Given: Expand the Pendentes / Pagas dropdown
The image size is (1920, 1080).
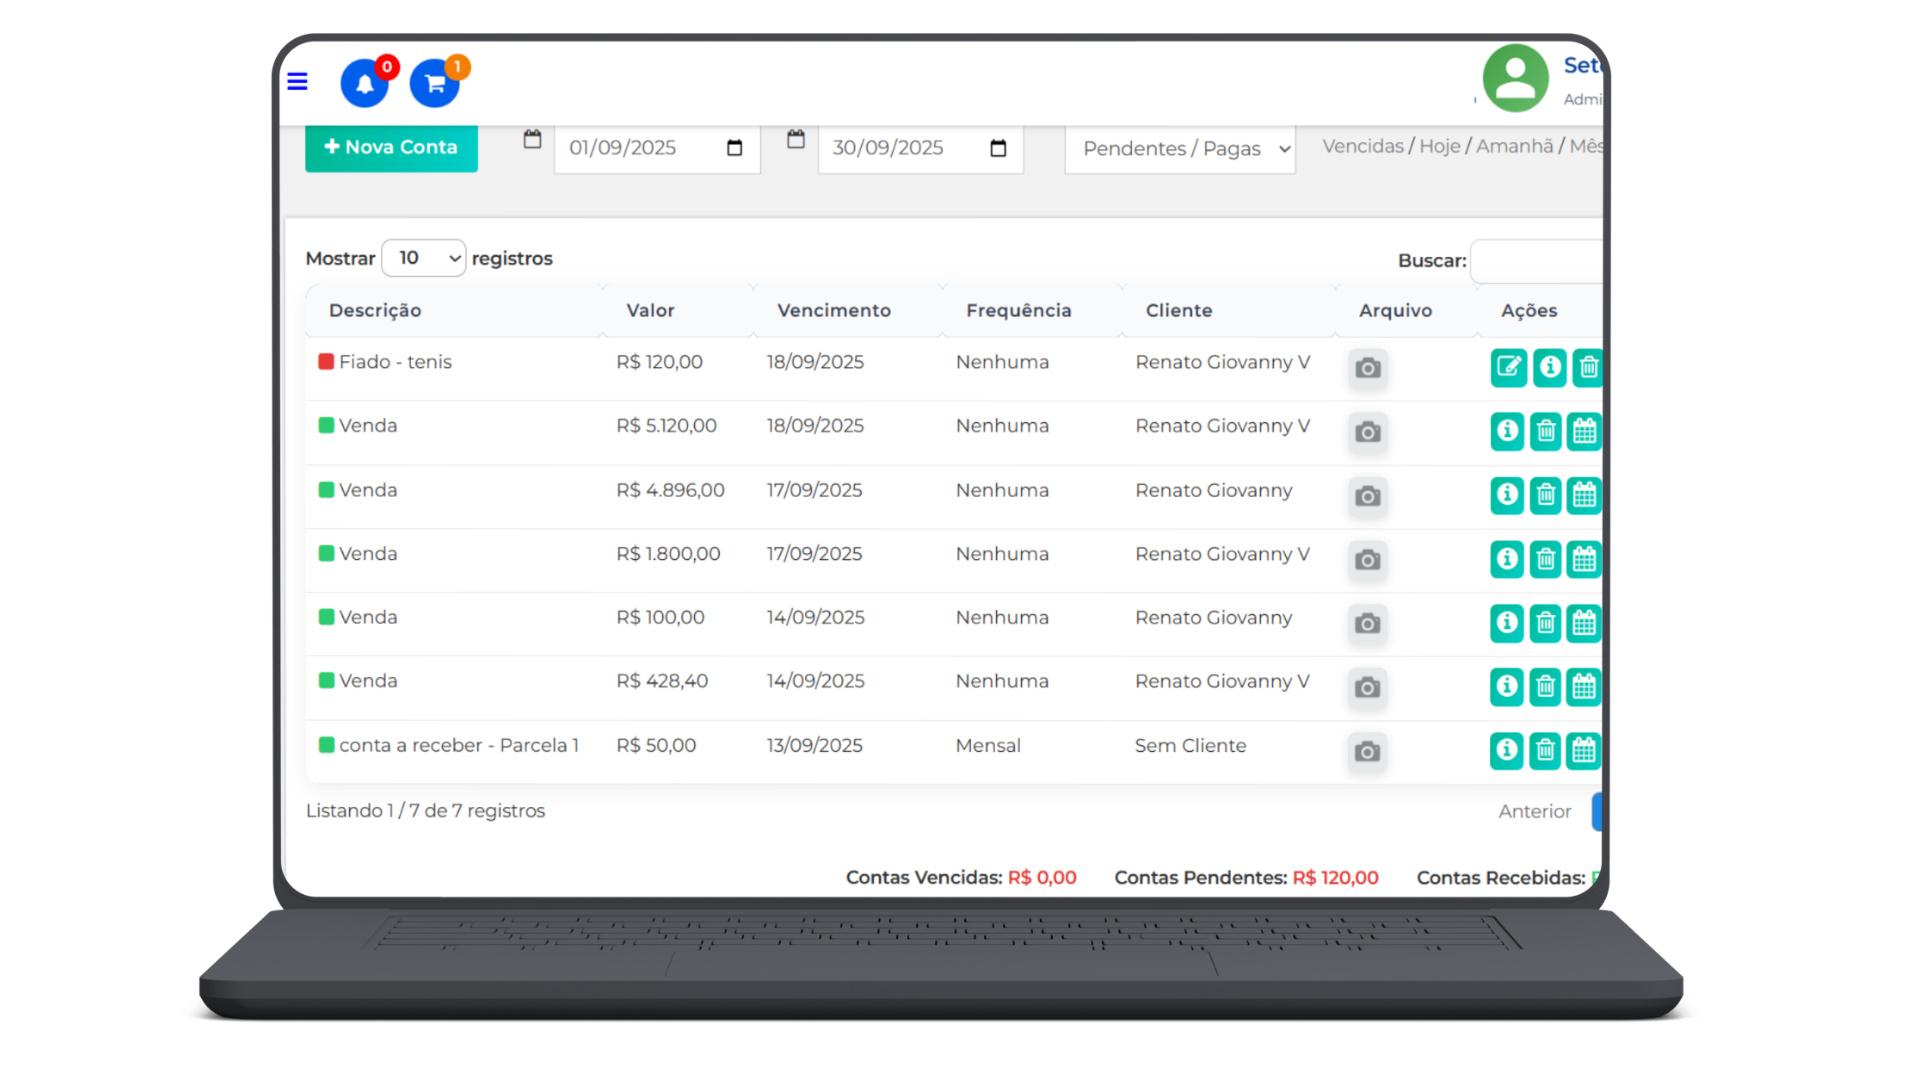Looking at the screenshot, I should point(1180,149).
